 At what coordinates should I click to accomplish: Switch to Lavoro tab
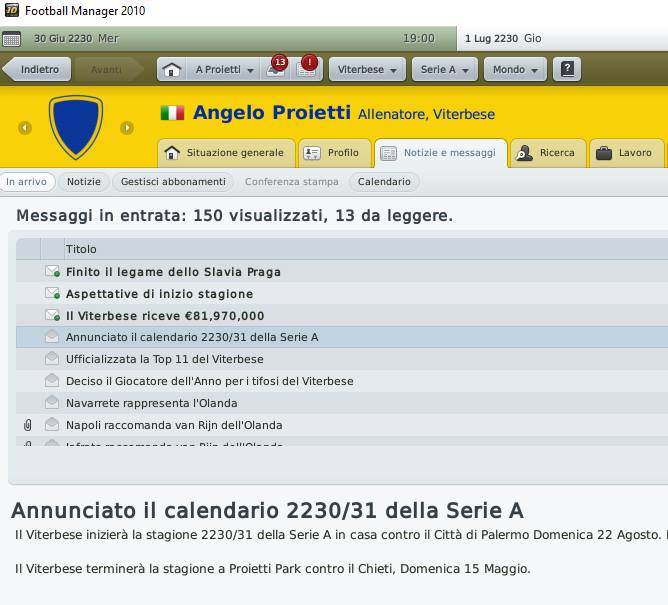[626, 153]
